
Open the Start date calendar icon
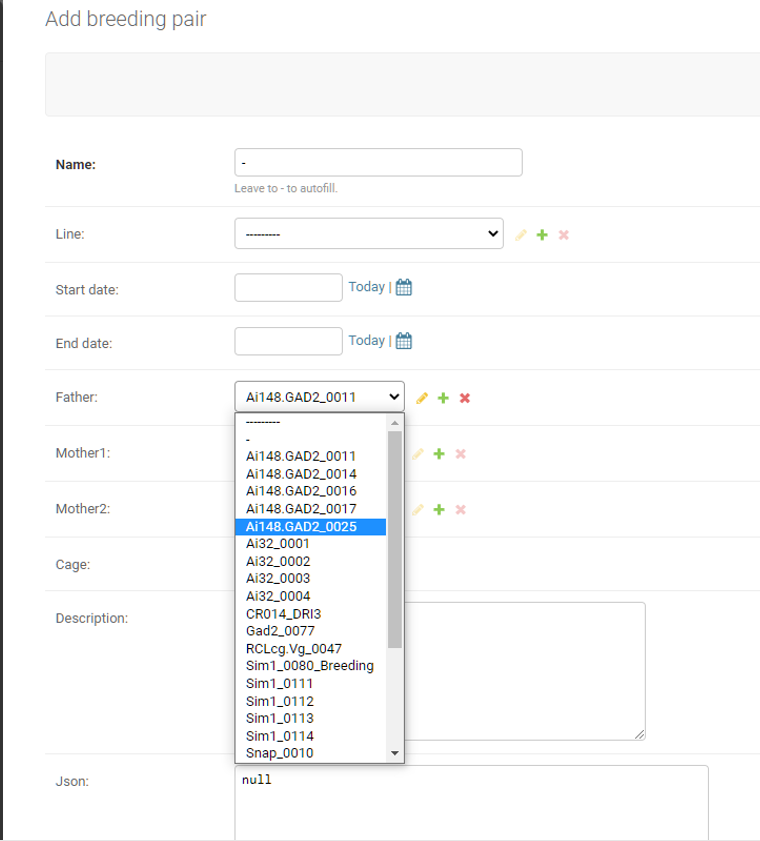tap(403, 286)
